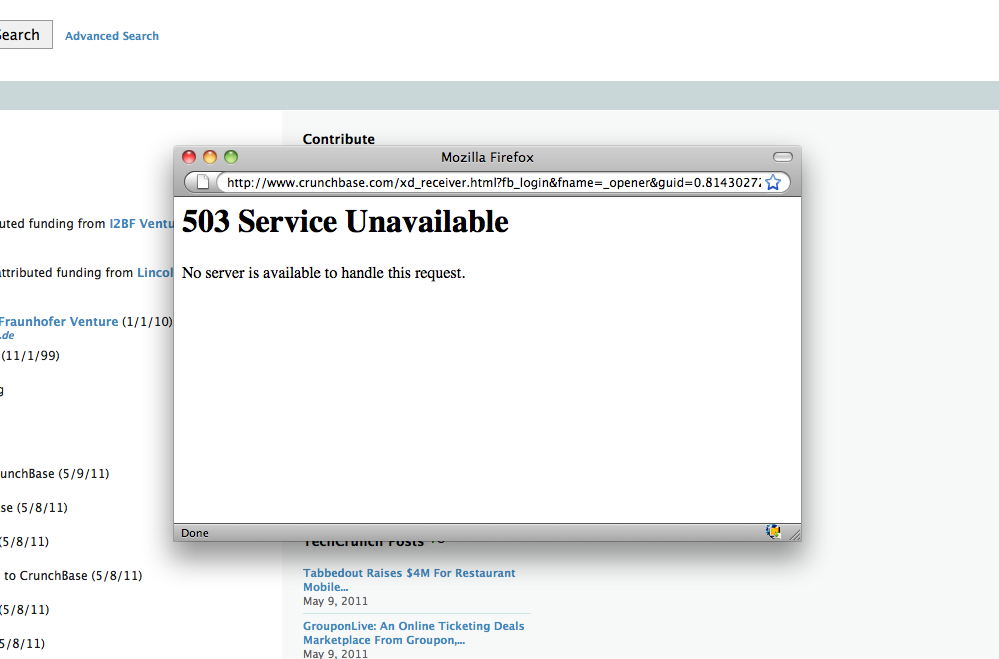Zoom the popup using the green button
This screenshot has height=659, width=999.
pos(231,157)
